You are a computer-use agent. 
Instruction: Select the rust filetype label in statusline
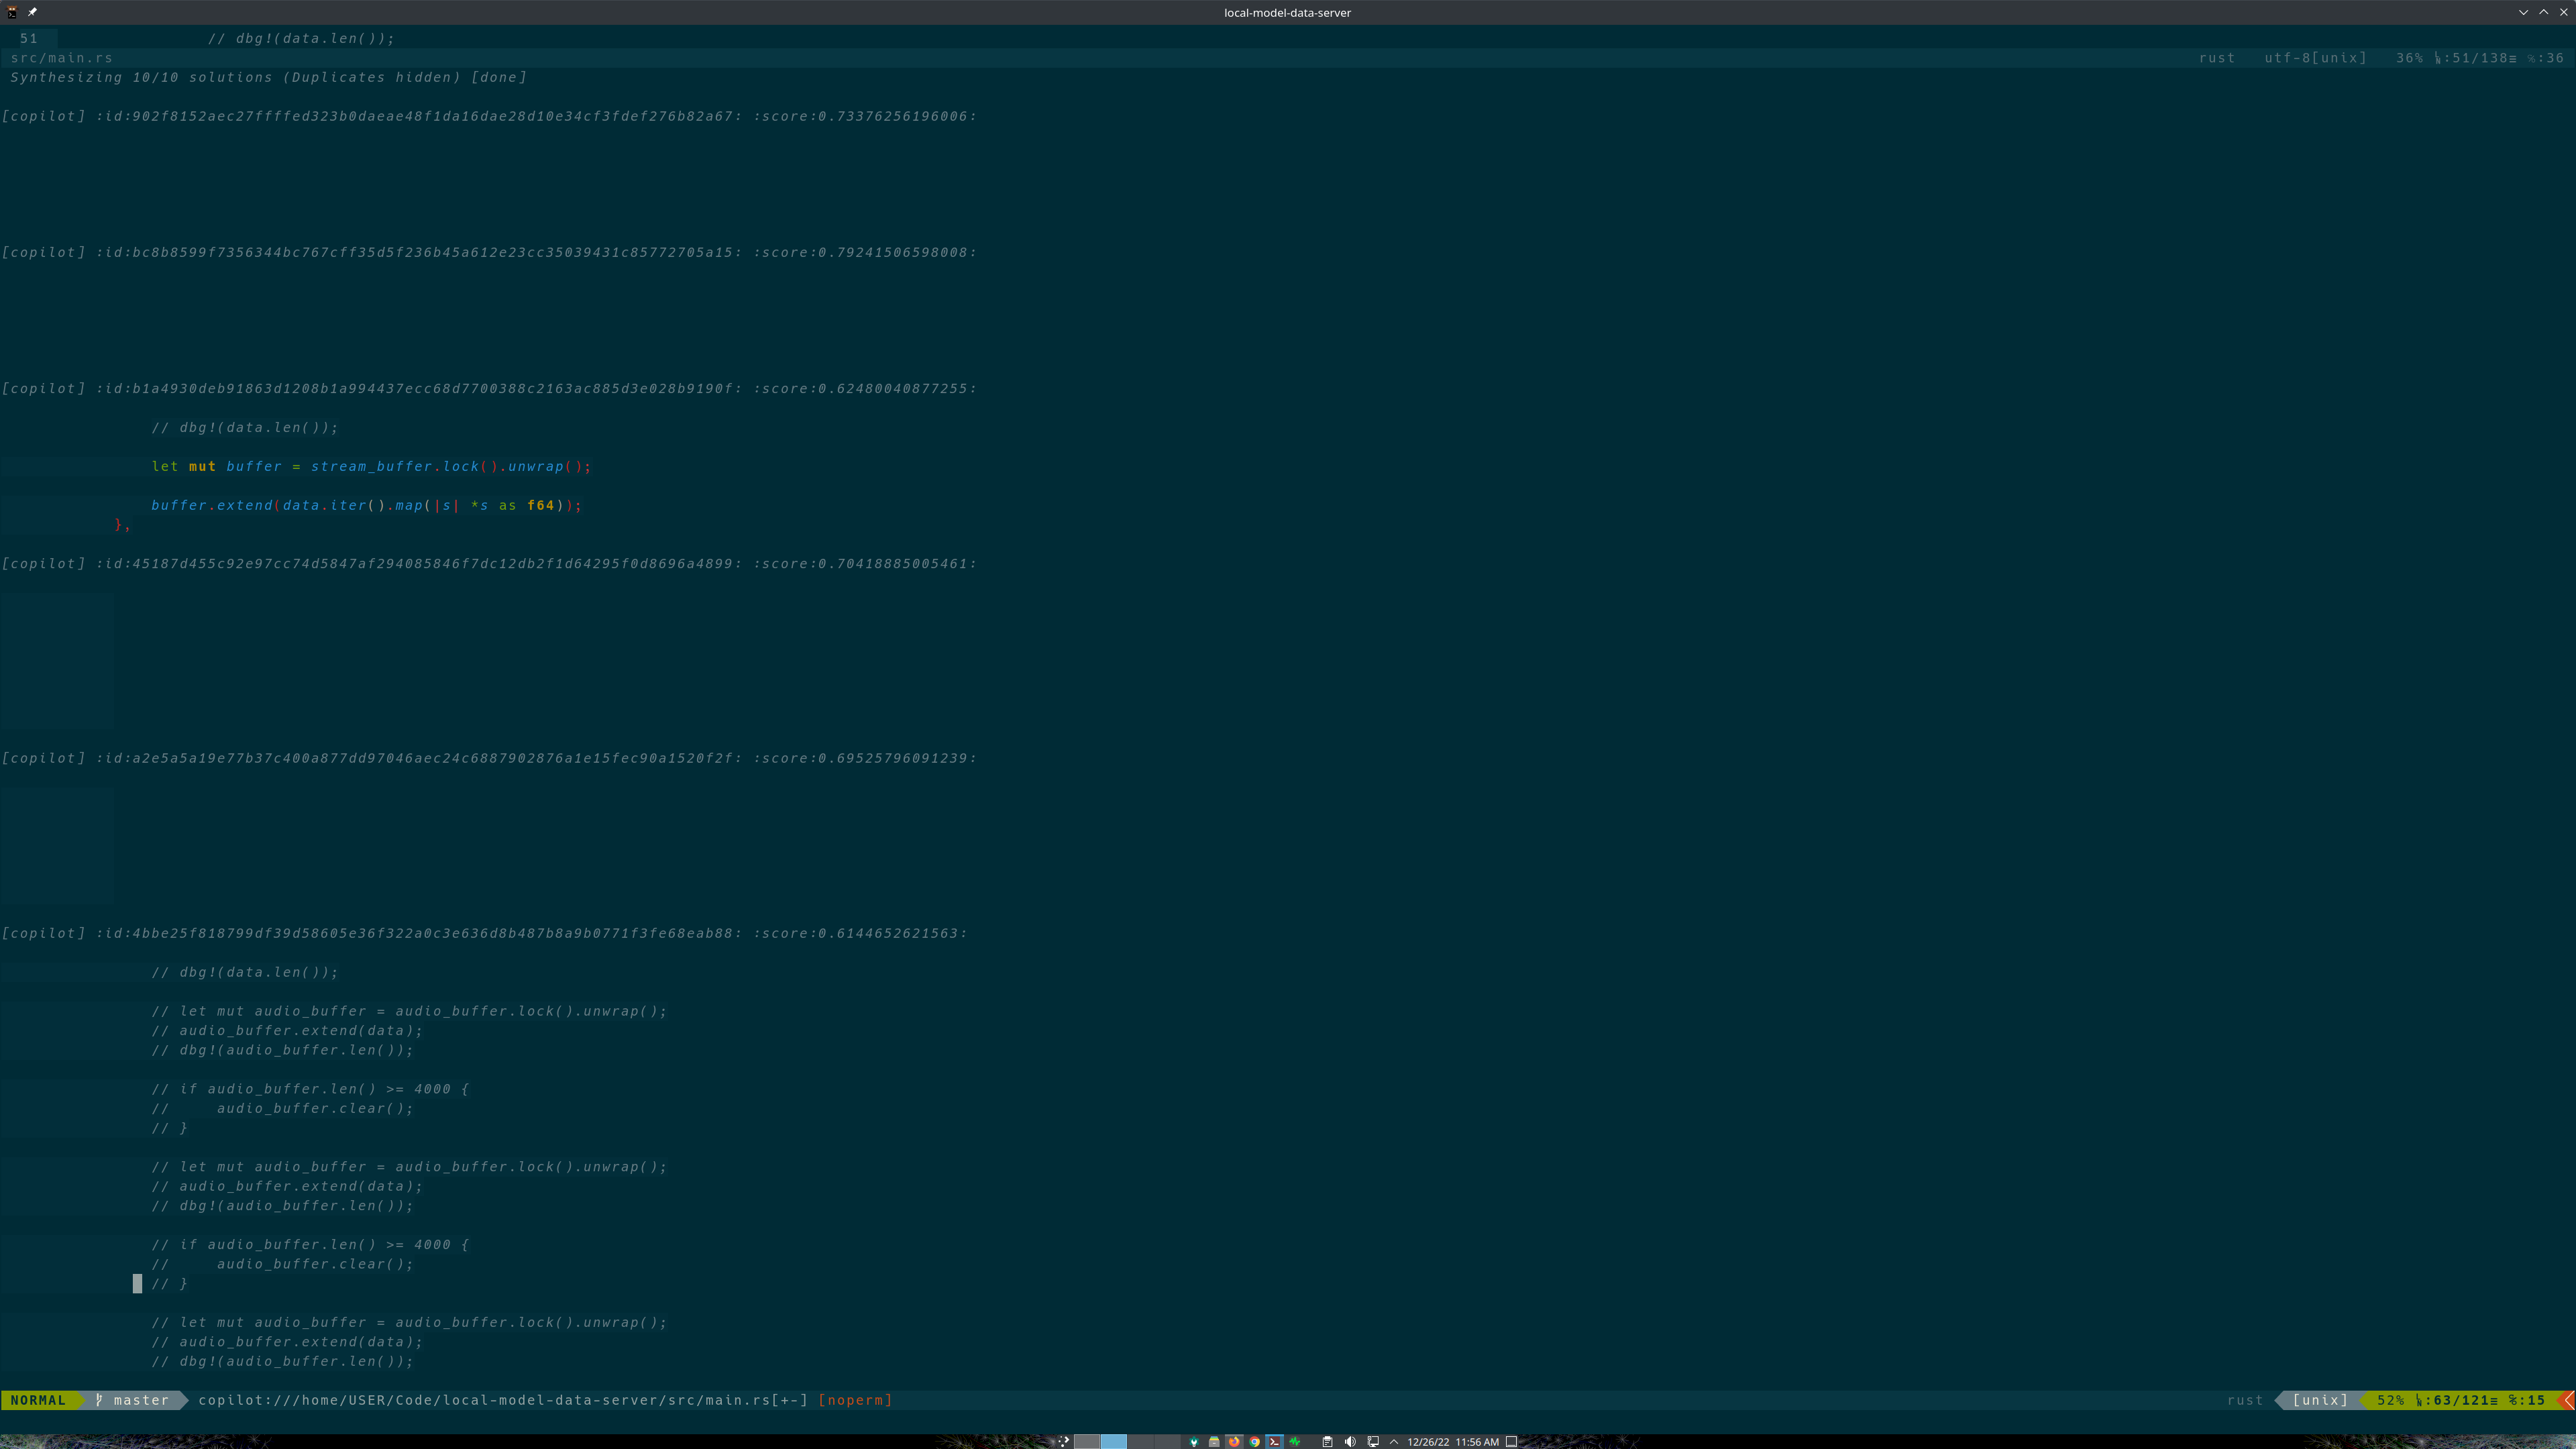pos(2246,1400)
